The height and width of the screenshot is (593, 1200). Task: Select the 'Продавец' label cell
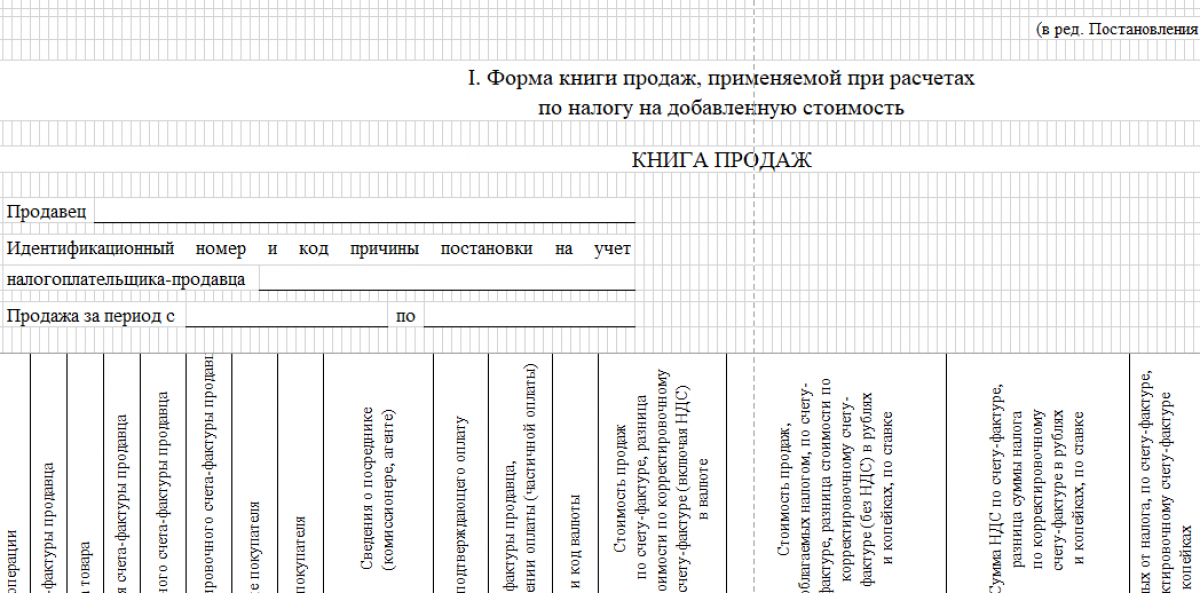[x=47, y=212]
